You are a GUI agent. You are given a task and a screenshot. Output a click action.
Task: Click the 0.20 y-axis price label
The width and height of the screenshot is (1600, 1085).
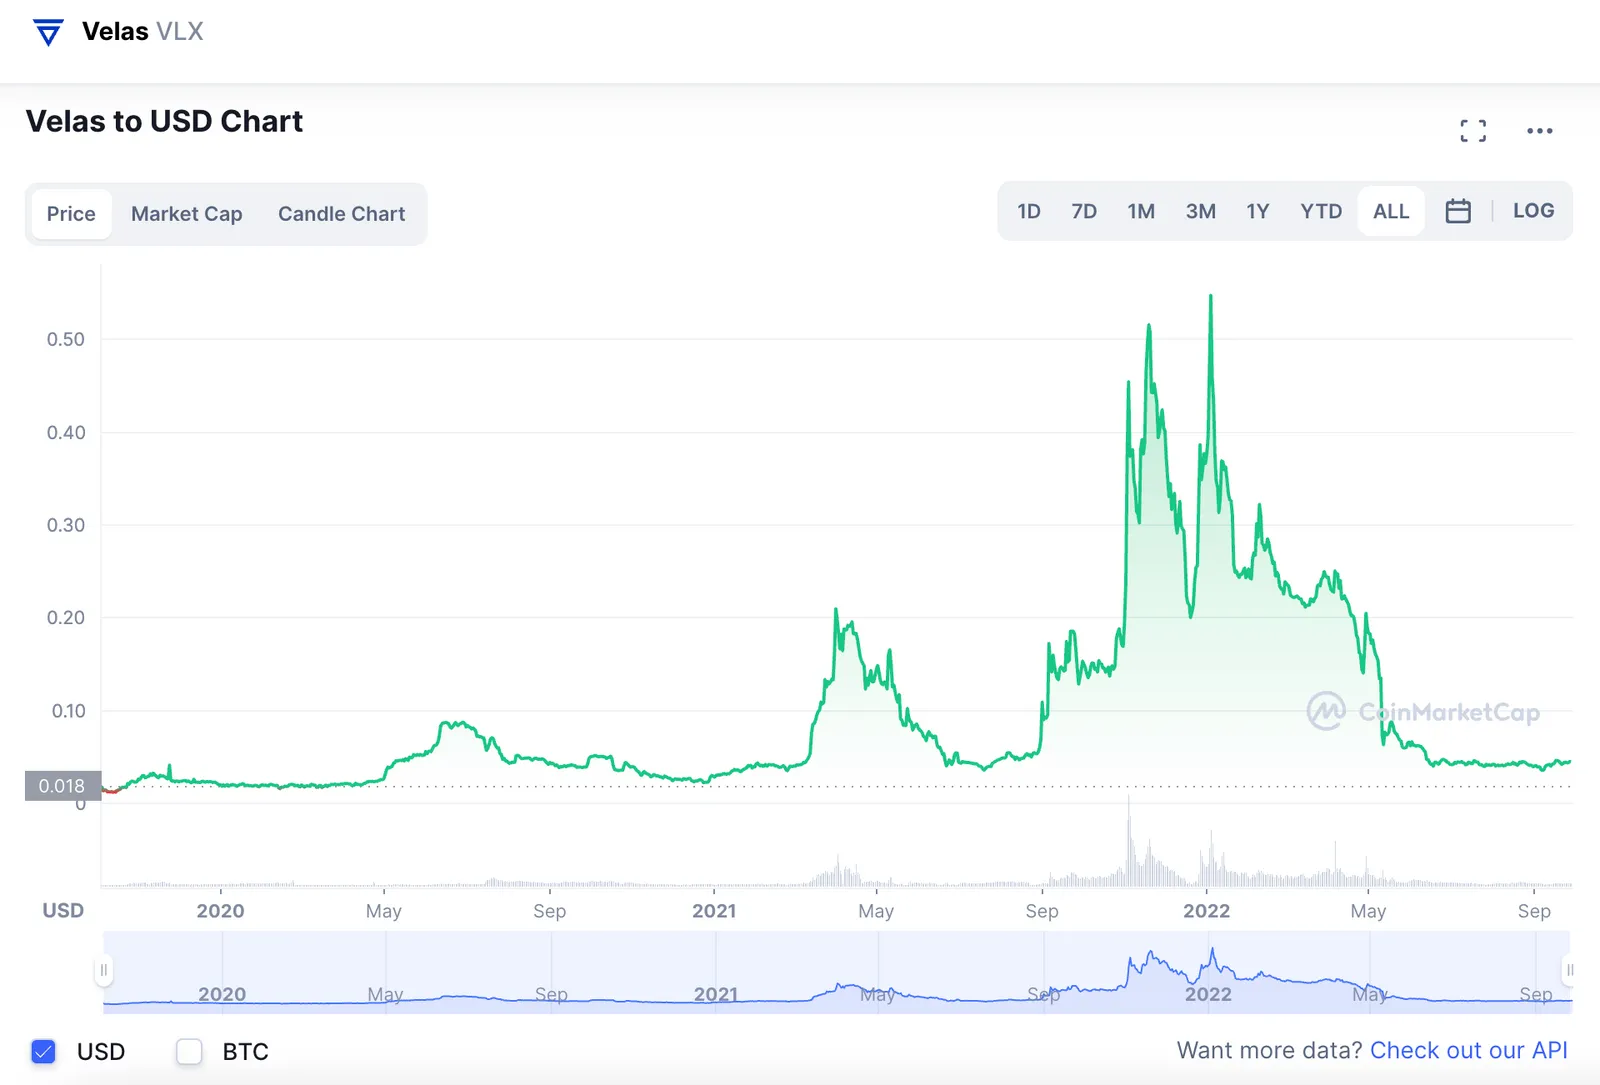pos(66,618)
